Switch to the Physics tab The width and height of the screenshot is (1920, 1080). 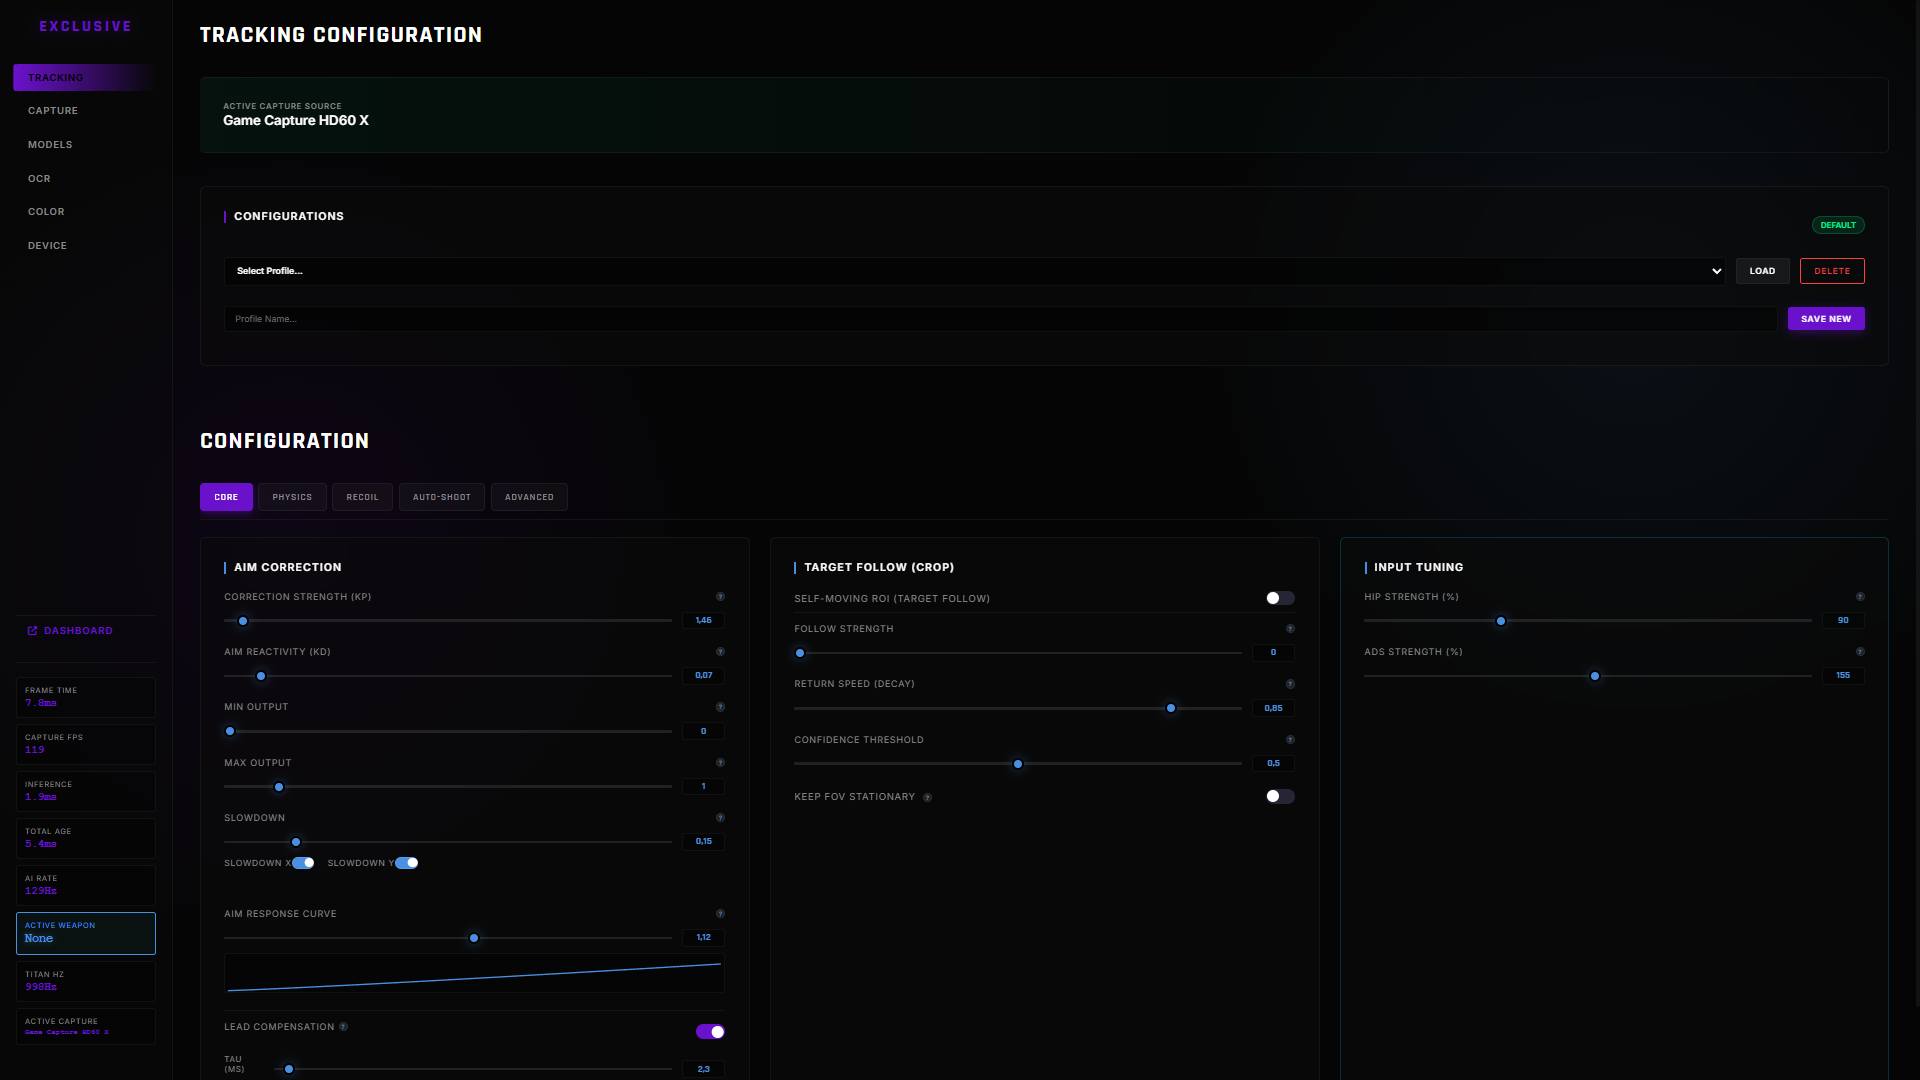(292, 497)
